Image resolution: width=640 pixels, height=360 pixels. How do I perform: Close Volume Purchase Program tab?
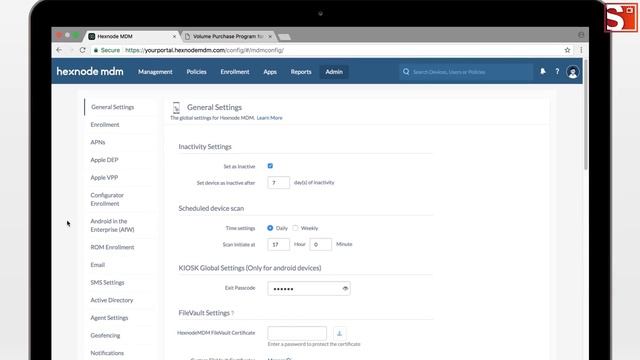[270, 36]
